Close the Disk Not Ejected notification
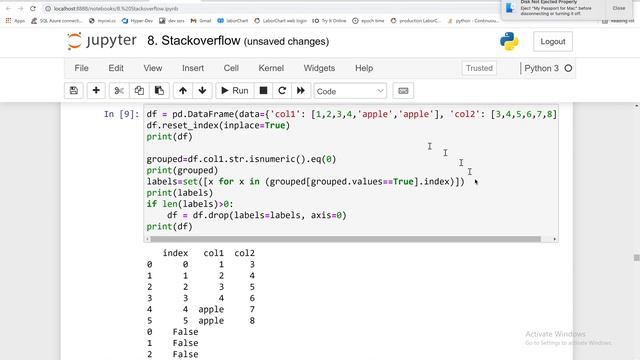 coord(618,8)
